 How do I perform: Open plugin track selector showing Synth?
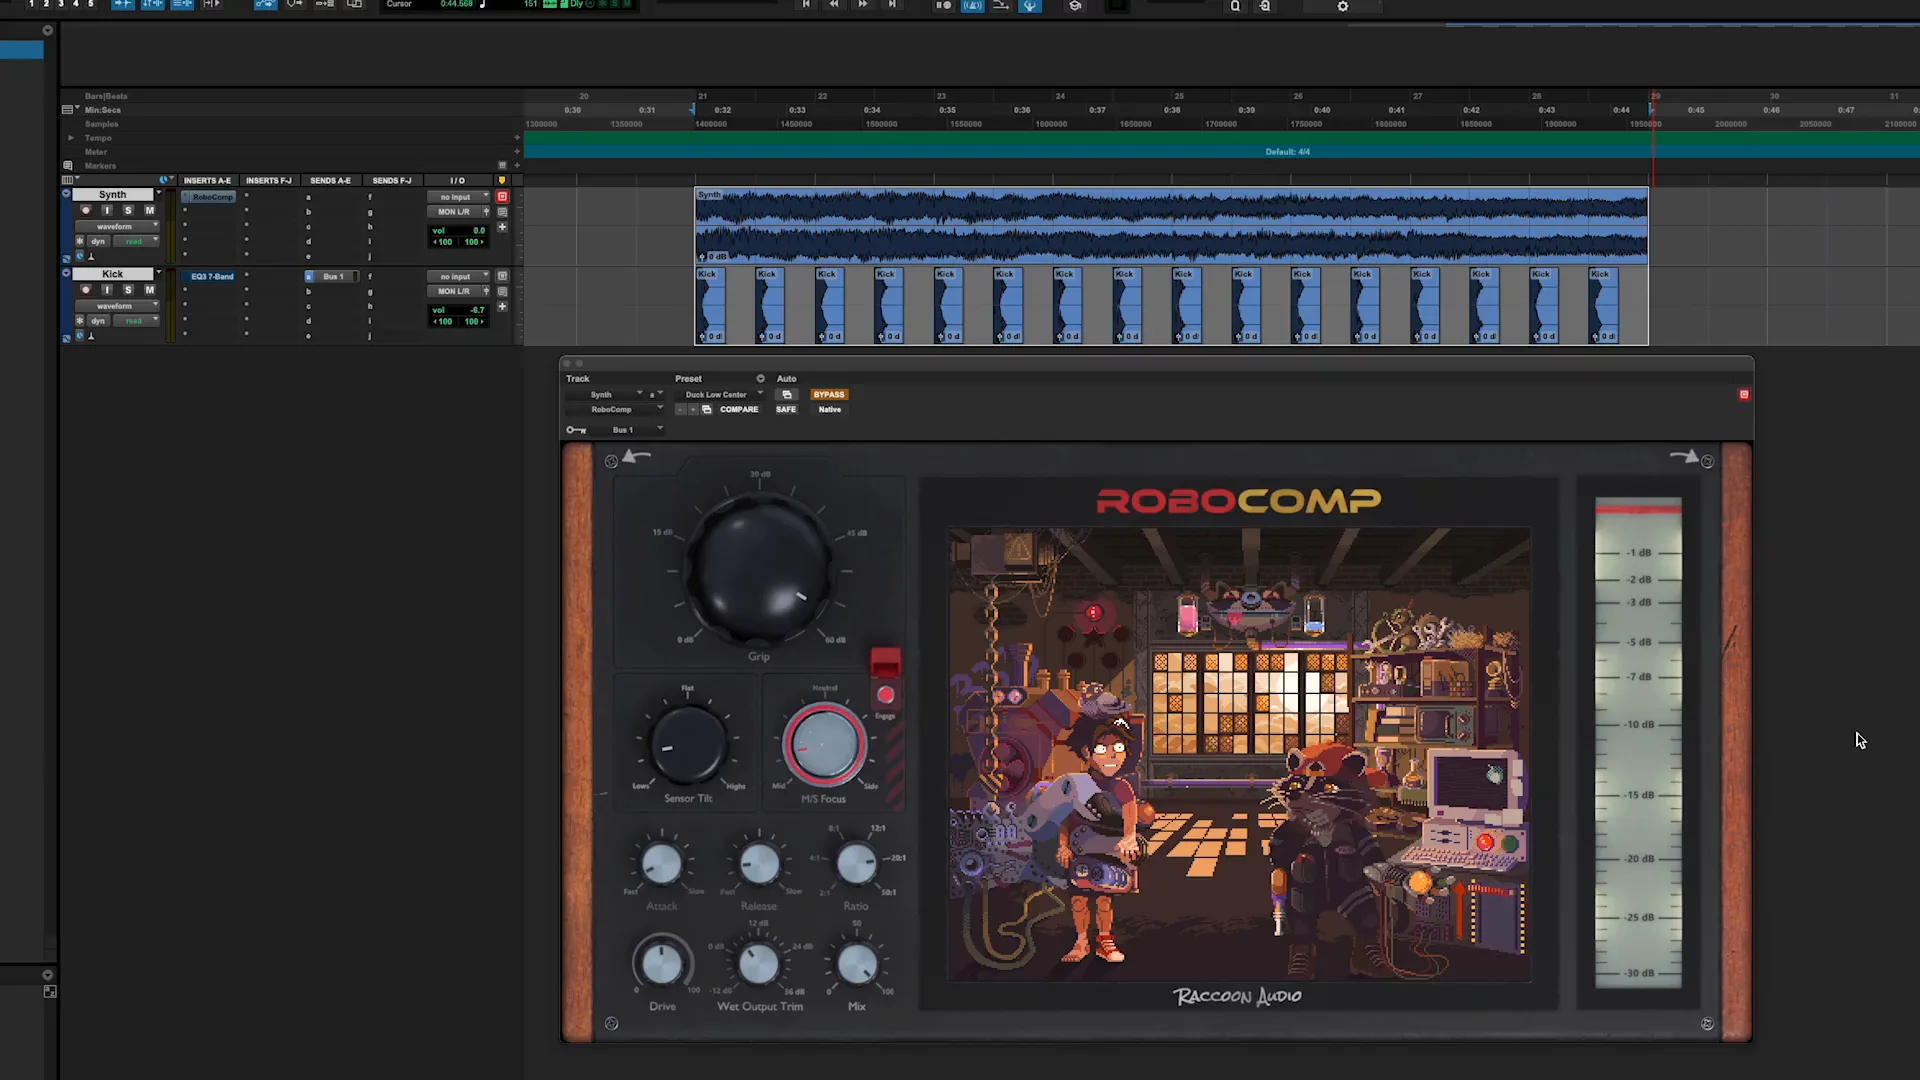coord(606,394)
